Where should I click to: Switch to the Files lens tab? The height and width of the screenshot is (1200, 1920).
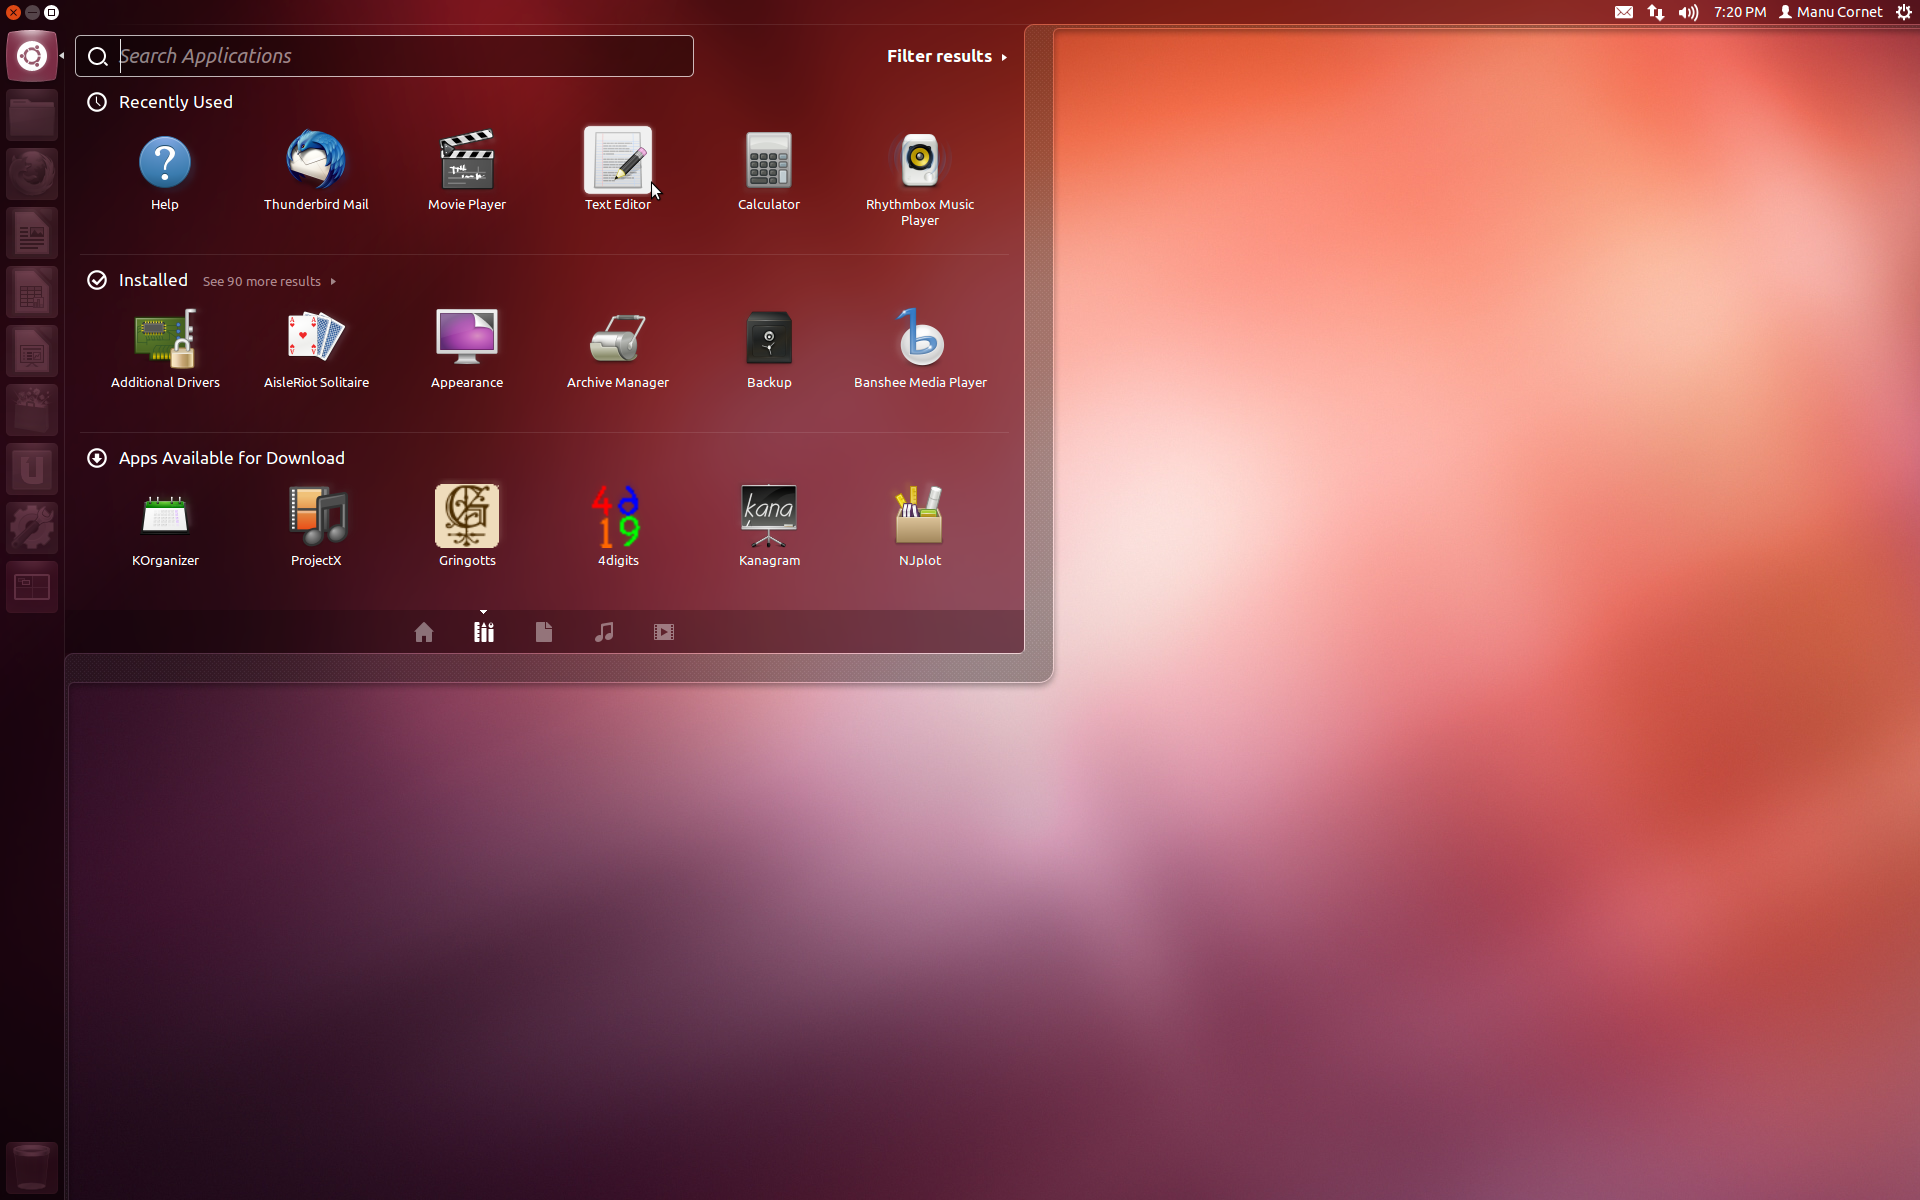point(544,632)
